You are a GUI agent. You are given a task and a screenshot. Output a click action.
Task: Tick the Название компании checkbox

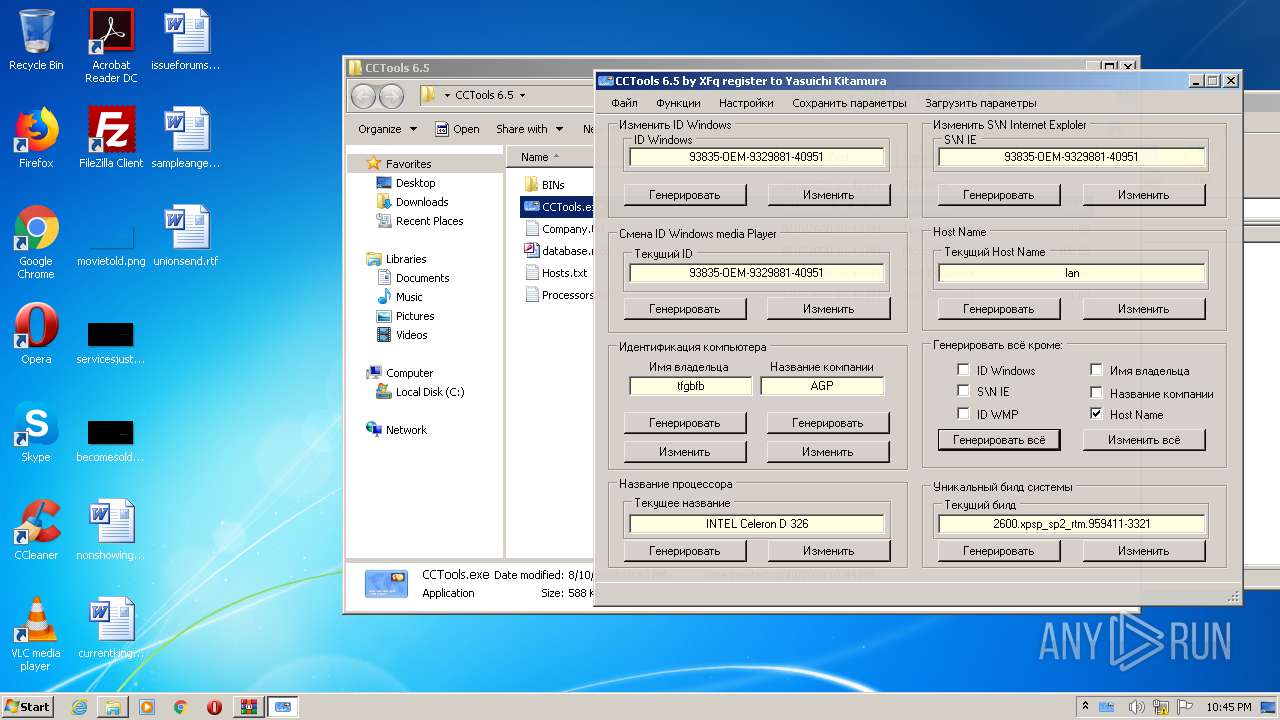coord(1096,392)
